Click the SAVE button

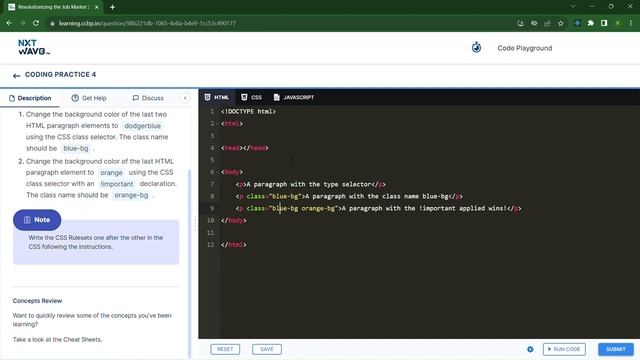[267, 349]
